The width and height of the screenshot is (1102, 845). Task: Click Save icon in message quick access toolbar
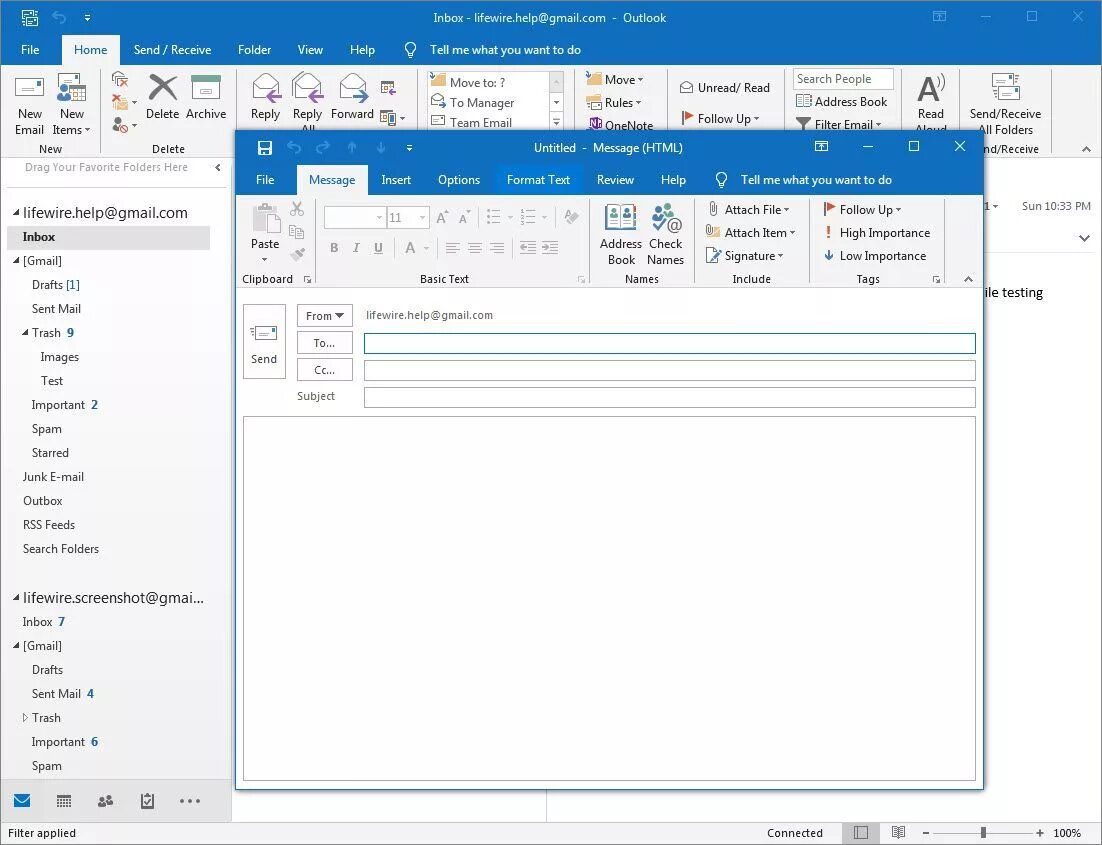pos(265,148)
